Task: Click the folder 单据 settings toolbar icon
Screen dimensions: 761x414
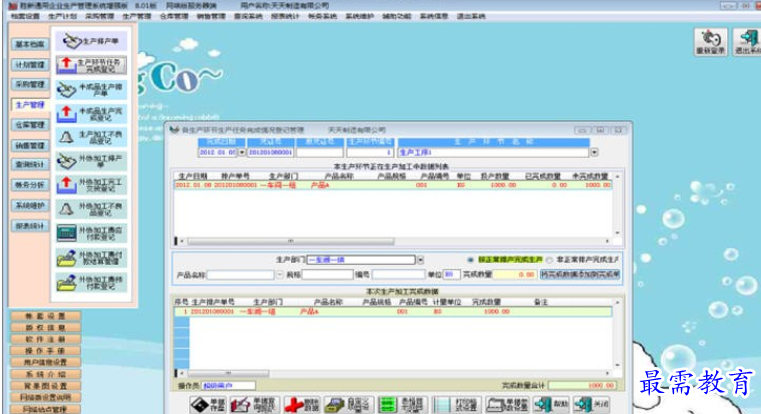Action: 508,404
